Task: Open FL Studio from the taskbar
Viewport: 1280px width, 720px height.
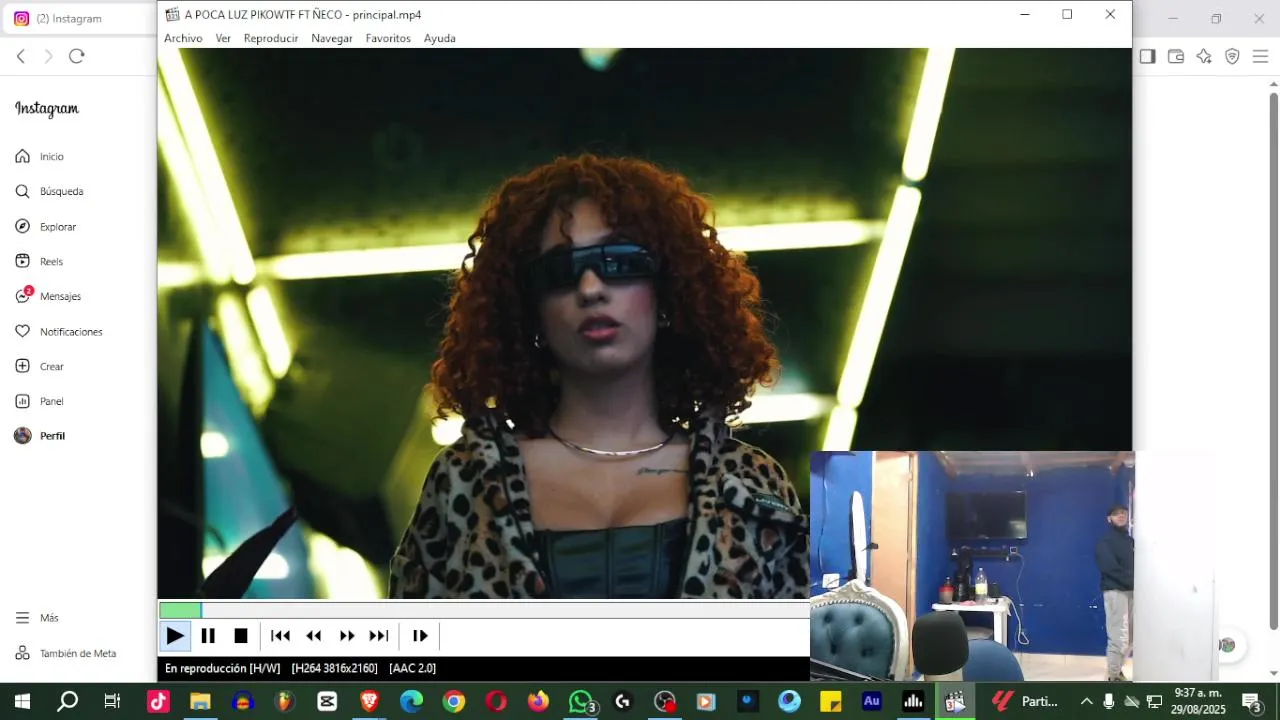Action: click(x=285, y=702)
